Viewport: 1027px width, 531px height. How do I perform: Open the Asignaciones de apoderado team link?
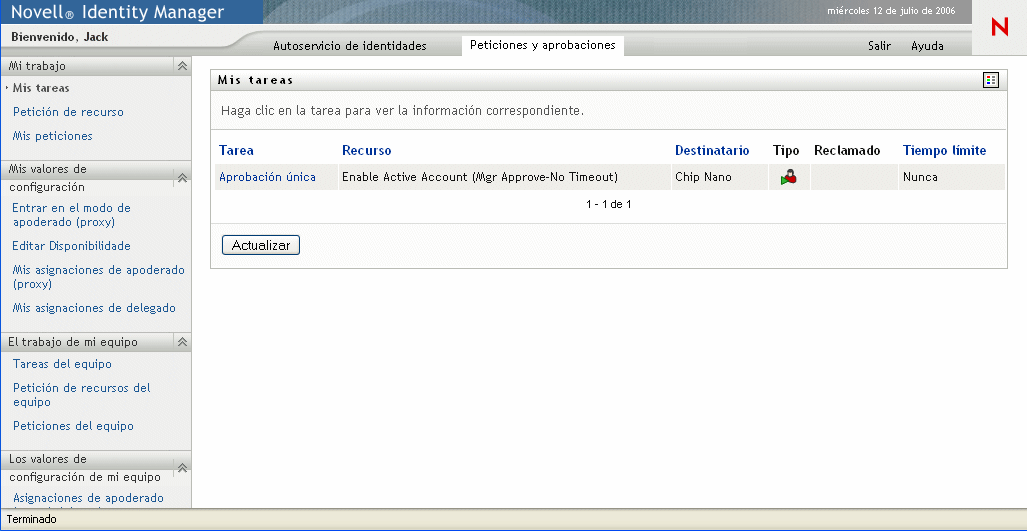88,498
